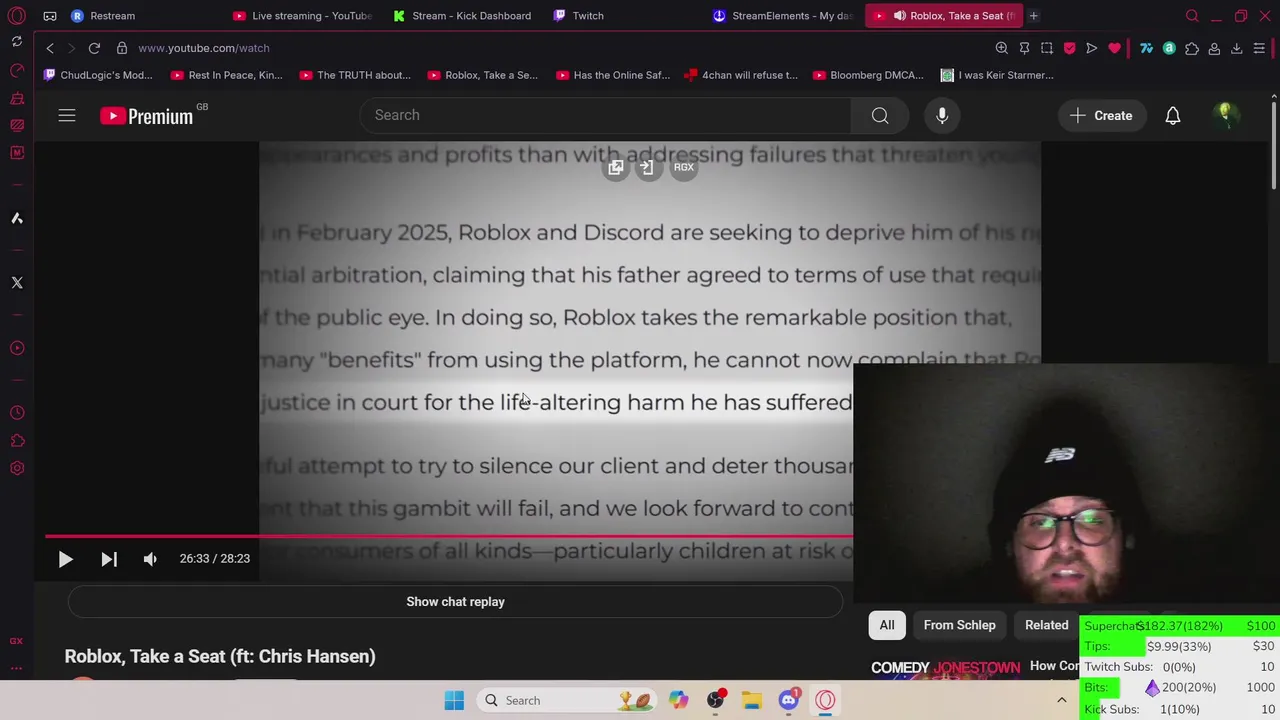
Task: Open ChudLogic's Mod bookmark
Action: point(98,75)
